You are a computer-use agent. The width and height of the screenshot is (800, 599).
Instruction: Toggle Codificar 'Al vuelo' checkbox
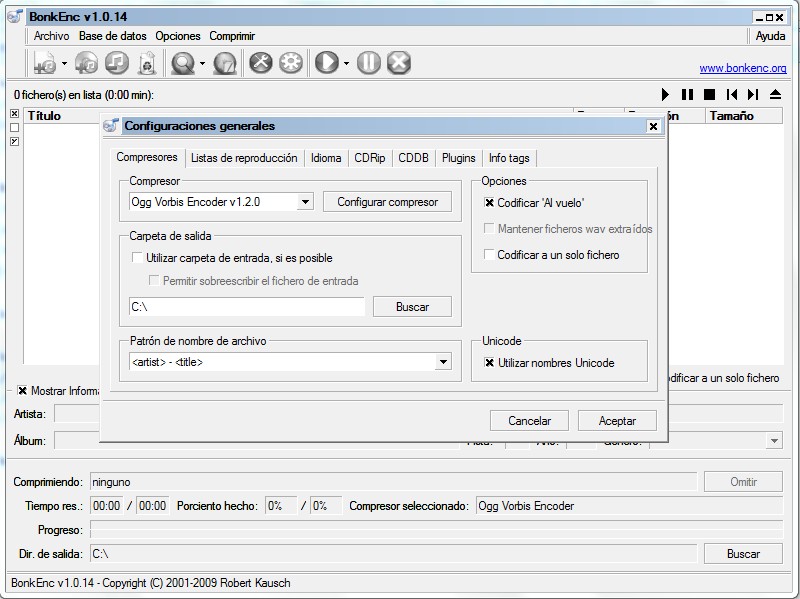pyautogui.click(x=489, y=203)
